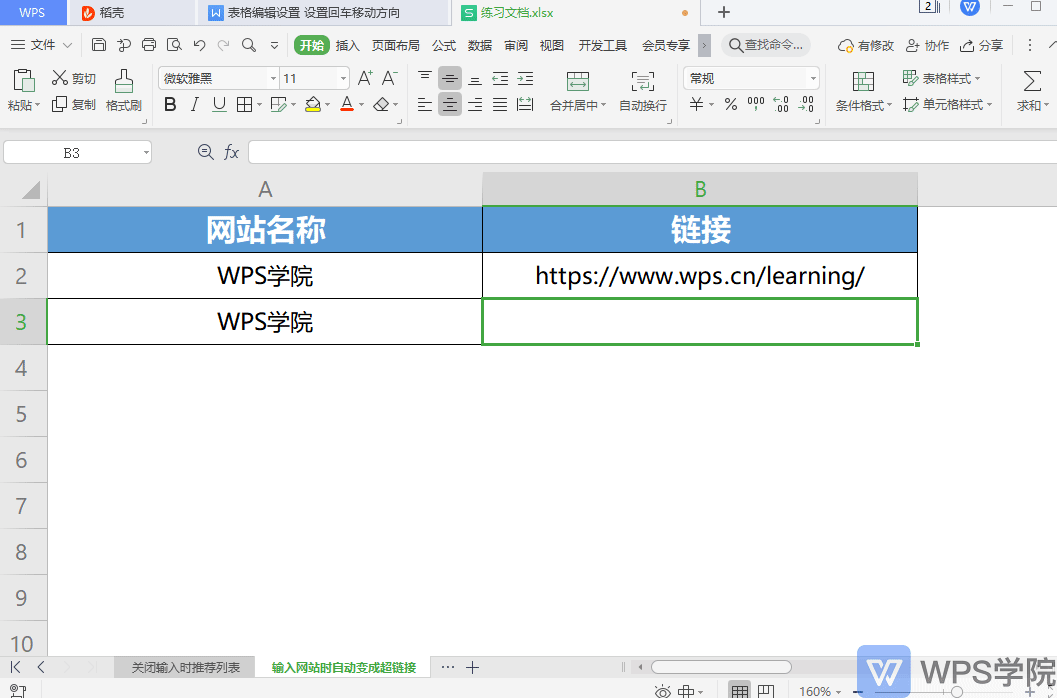
Task: Increase decimal places
Action: 781,105
